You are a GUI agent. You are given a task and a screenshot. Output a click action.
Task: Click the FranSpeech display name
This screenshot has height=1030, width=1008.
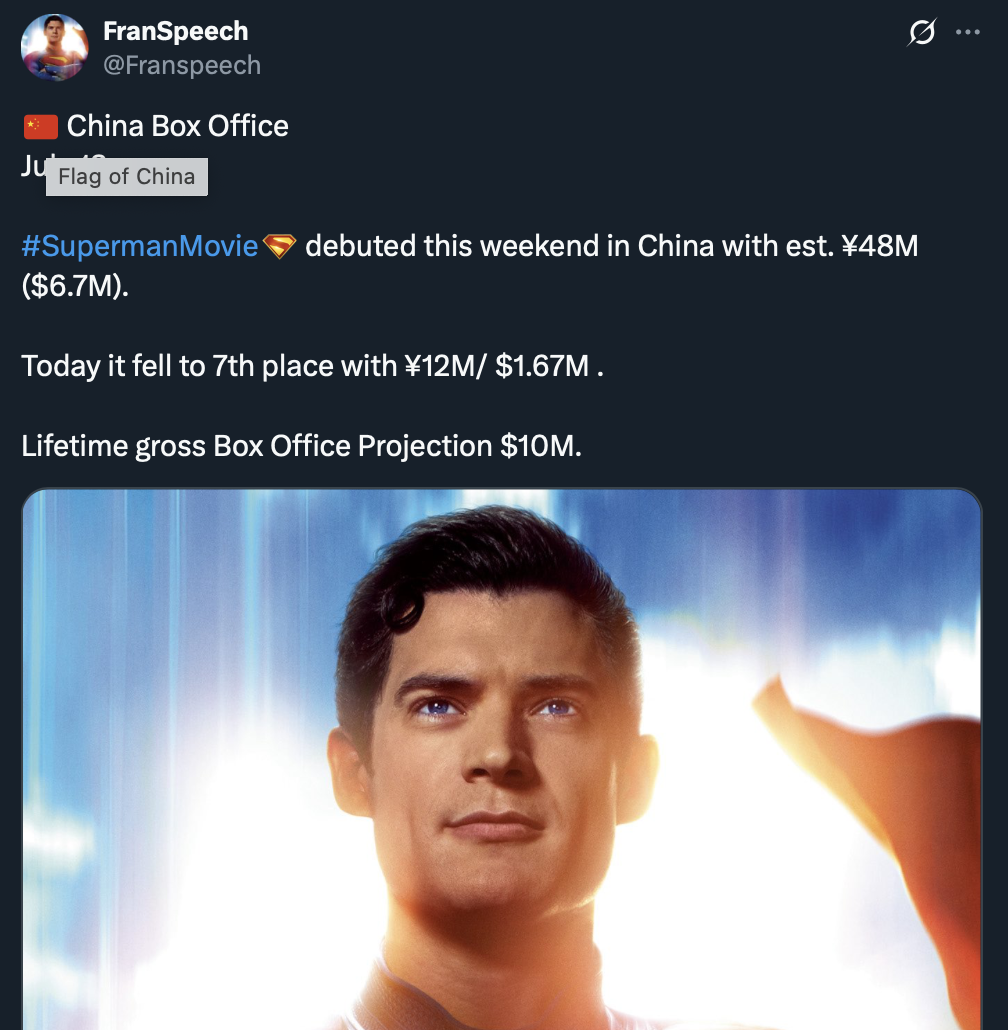175,31
